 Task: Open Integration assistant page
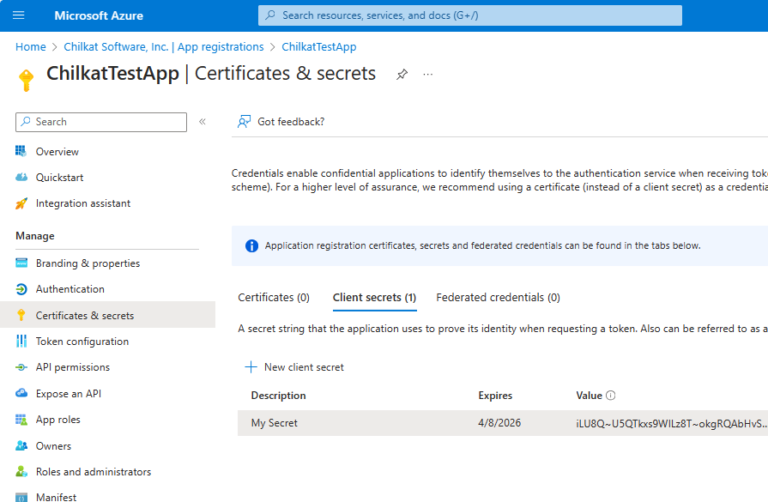pyautogui.click(x=83, y=203)
